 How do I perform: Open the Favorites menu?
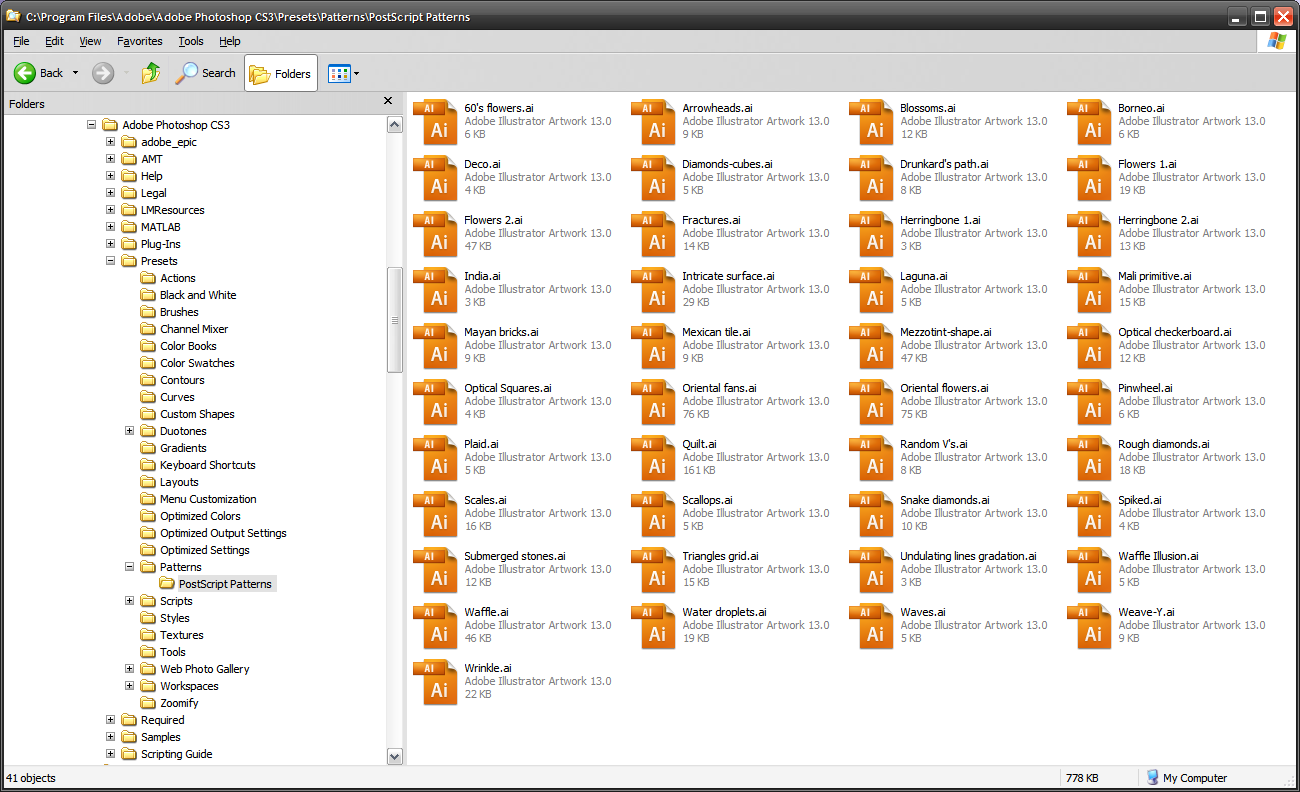click(139, 41)
